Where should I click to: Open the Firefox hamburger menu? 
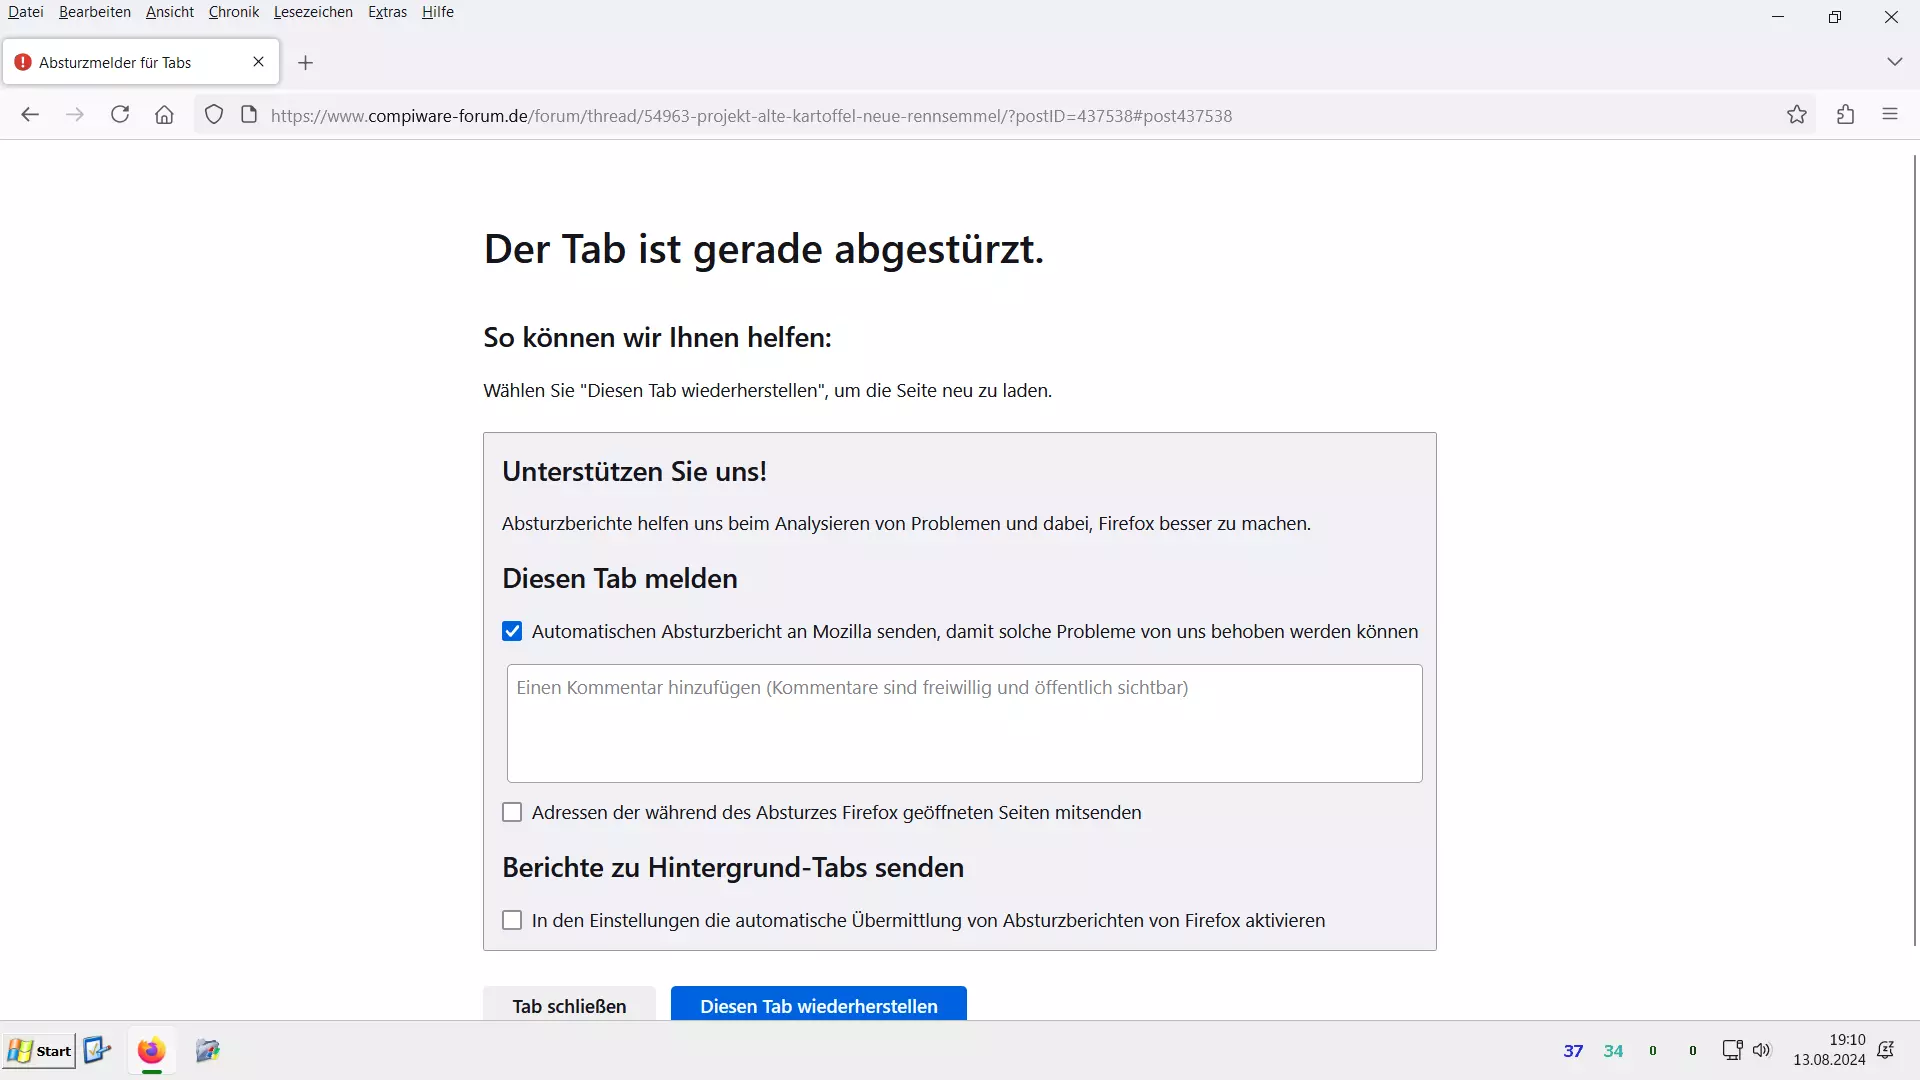point(1890,115)
